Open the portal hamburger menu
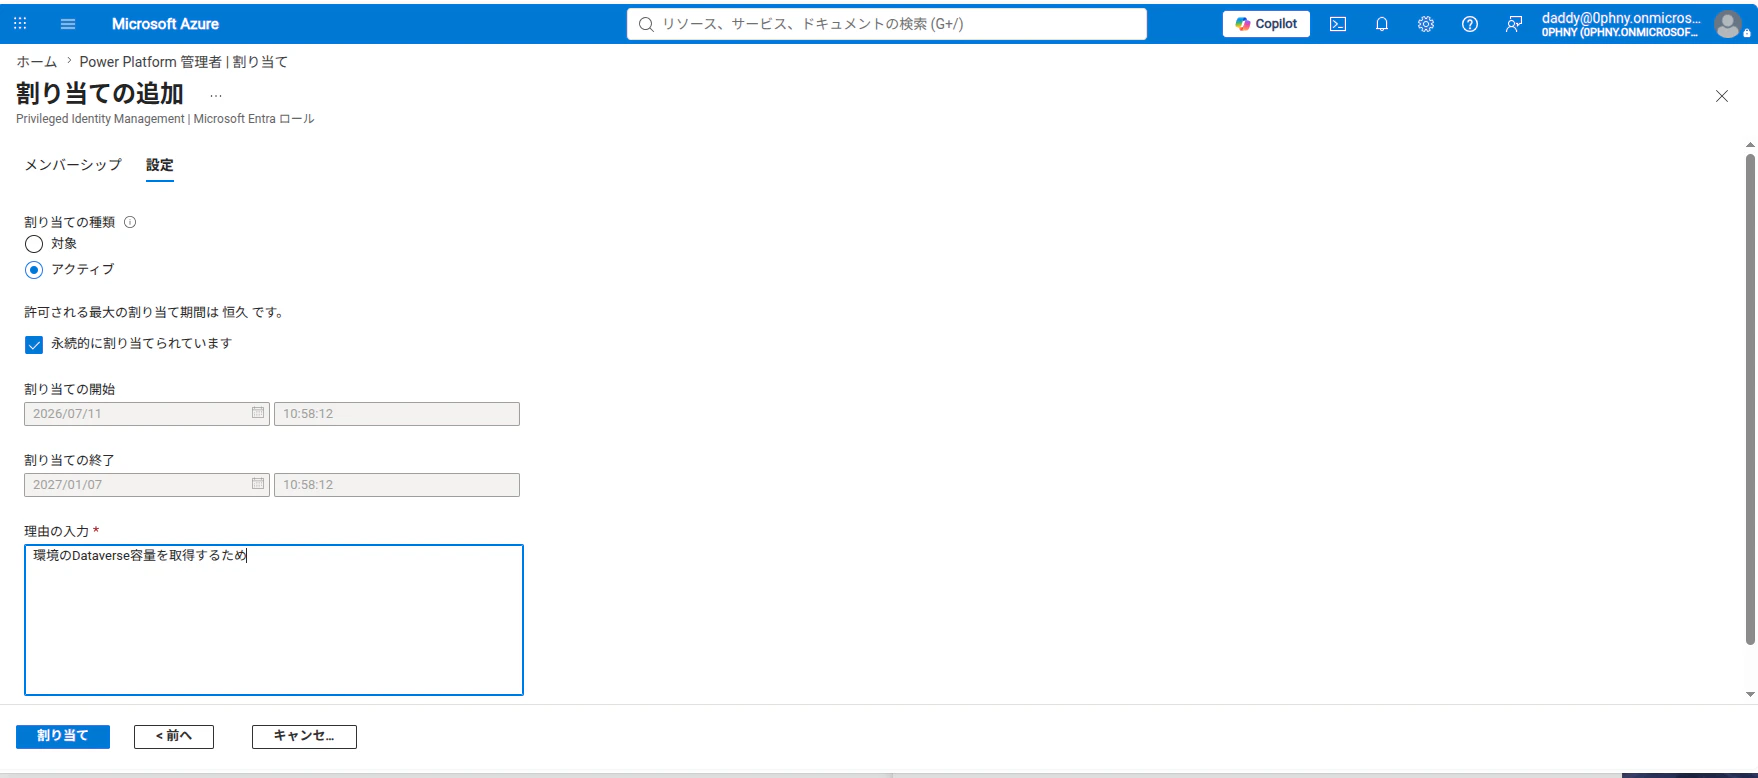1758x778 pixels. point(68,24)
